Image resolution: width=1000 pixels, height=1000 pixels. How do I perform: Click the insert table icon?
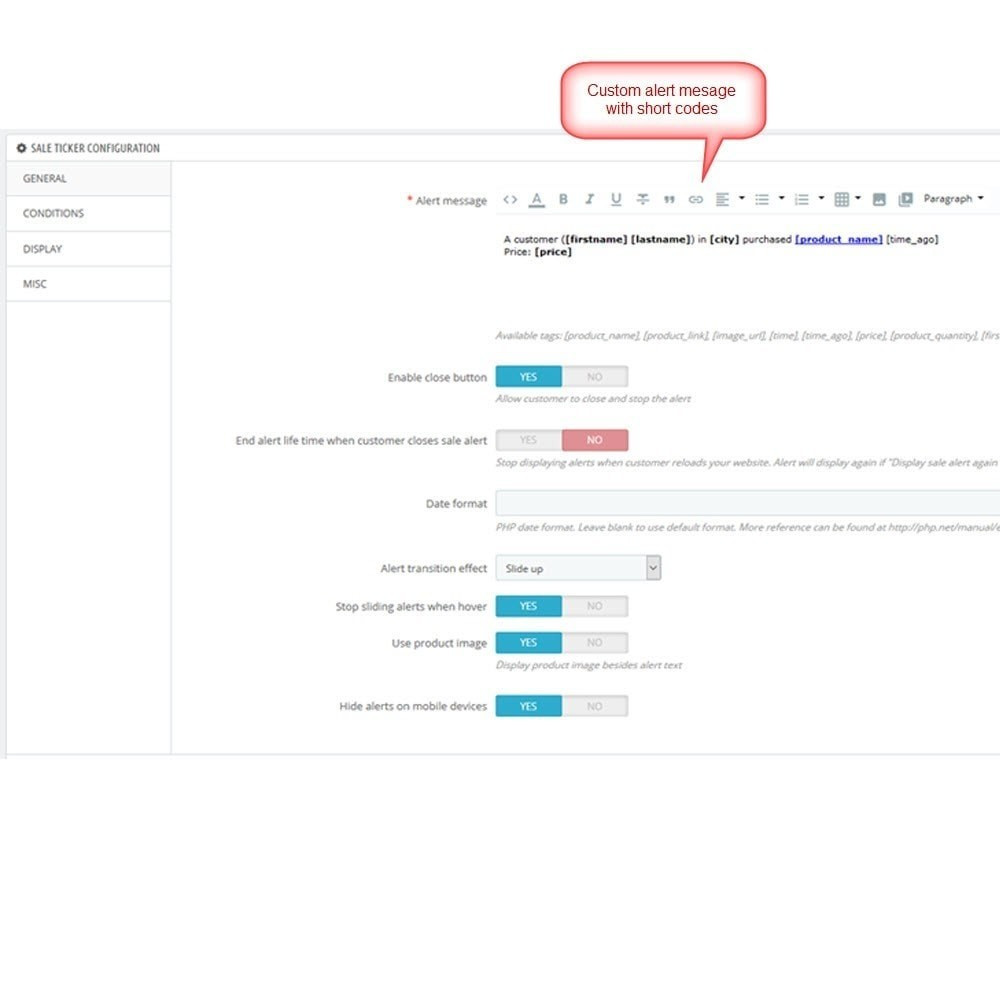(x=841, y=200)
